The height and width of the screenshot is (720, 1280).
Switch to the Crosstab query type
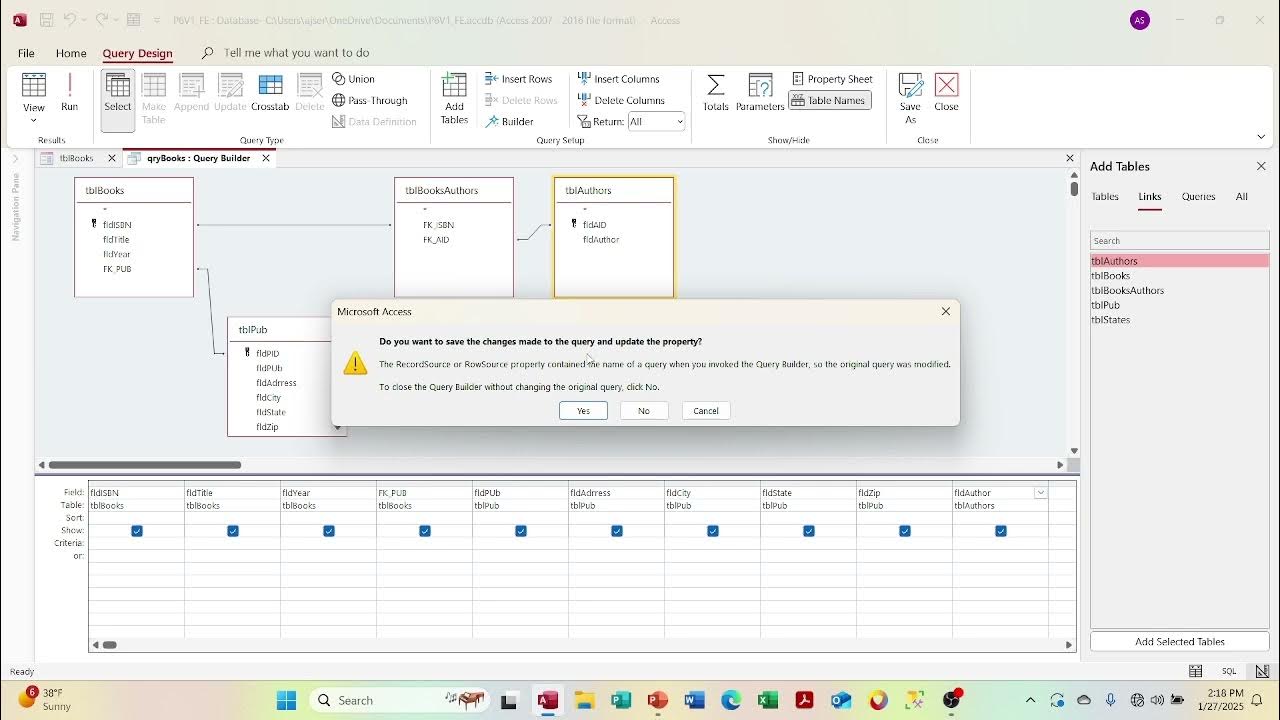coord(270,92)
